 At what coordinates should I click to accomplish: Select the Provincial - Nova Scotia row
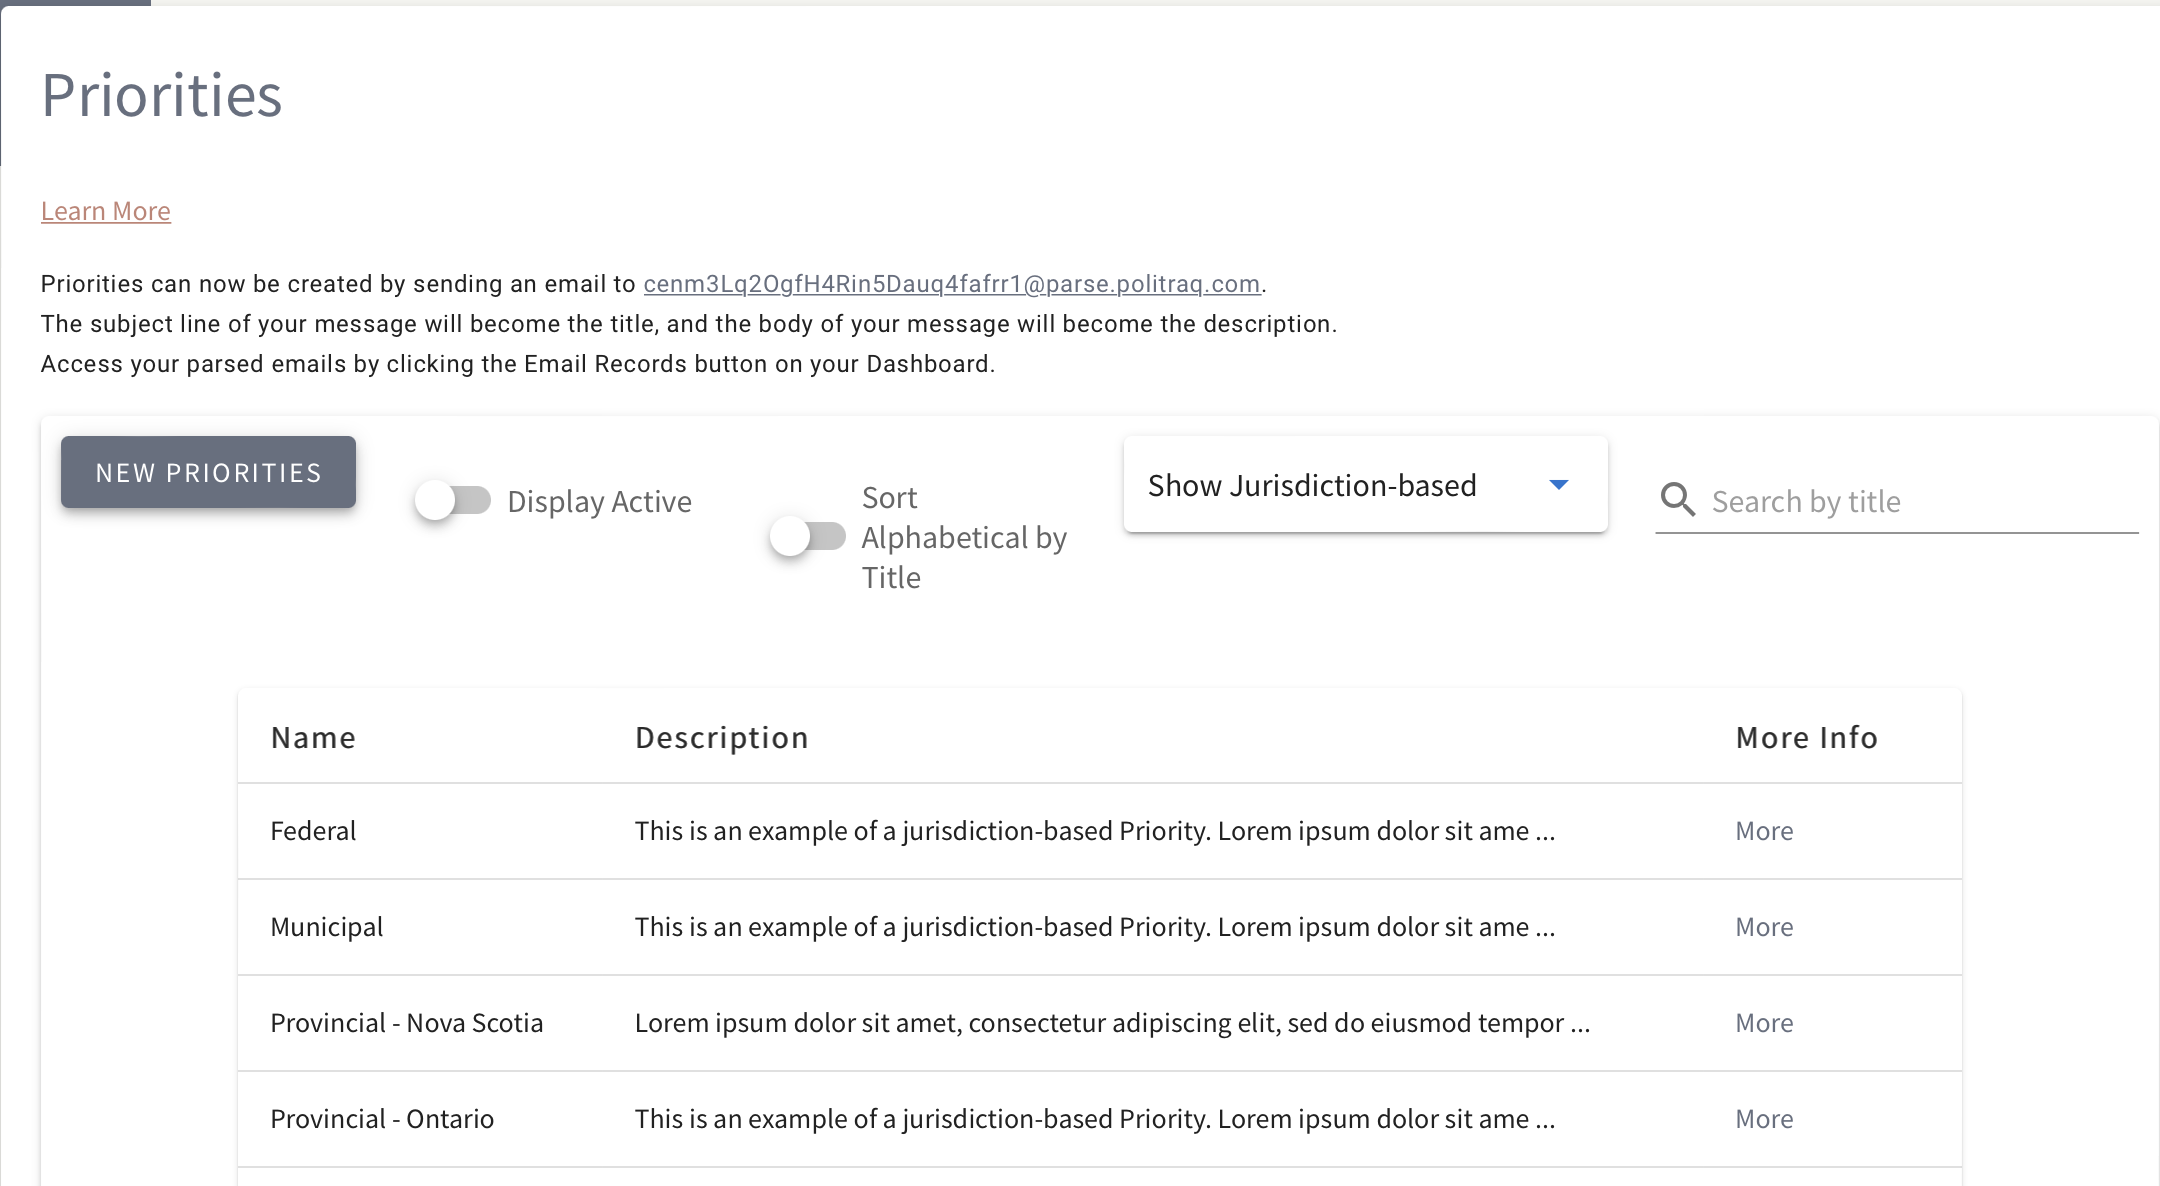[407, 1023]
